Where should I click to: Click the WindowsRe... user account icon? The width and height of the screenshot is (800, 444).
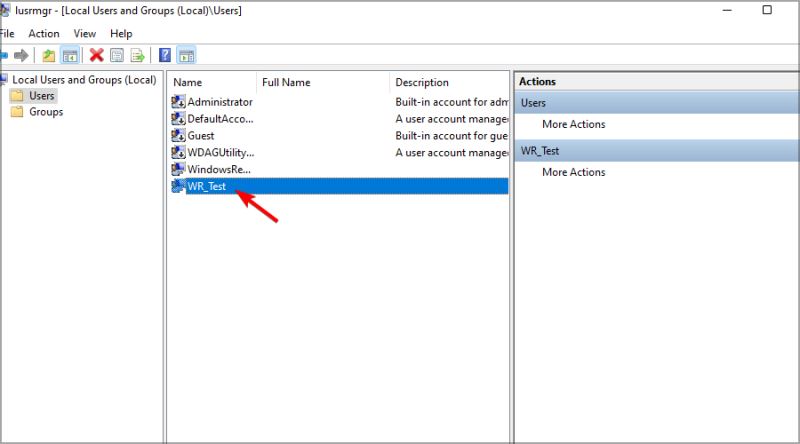click(178, 169)
